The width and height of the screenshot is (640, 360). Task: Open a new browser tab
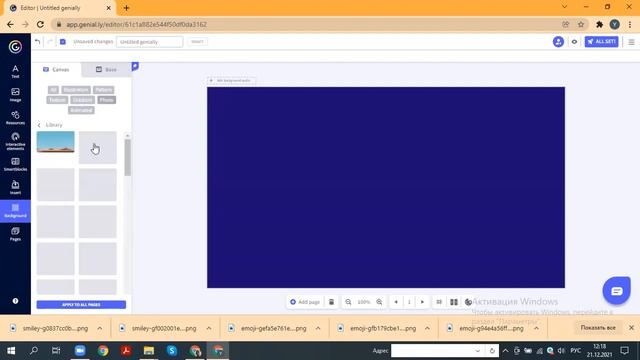tap(126, 8)
